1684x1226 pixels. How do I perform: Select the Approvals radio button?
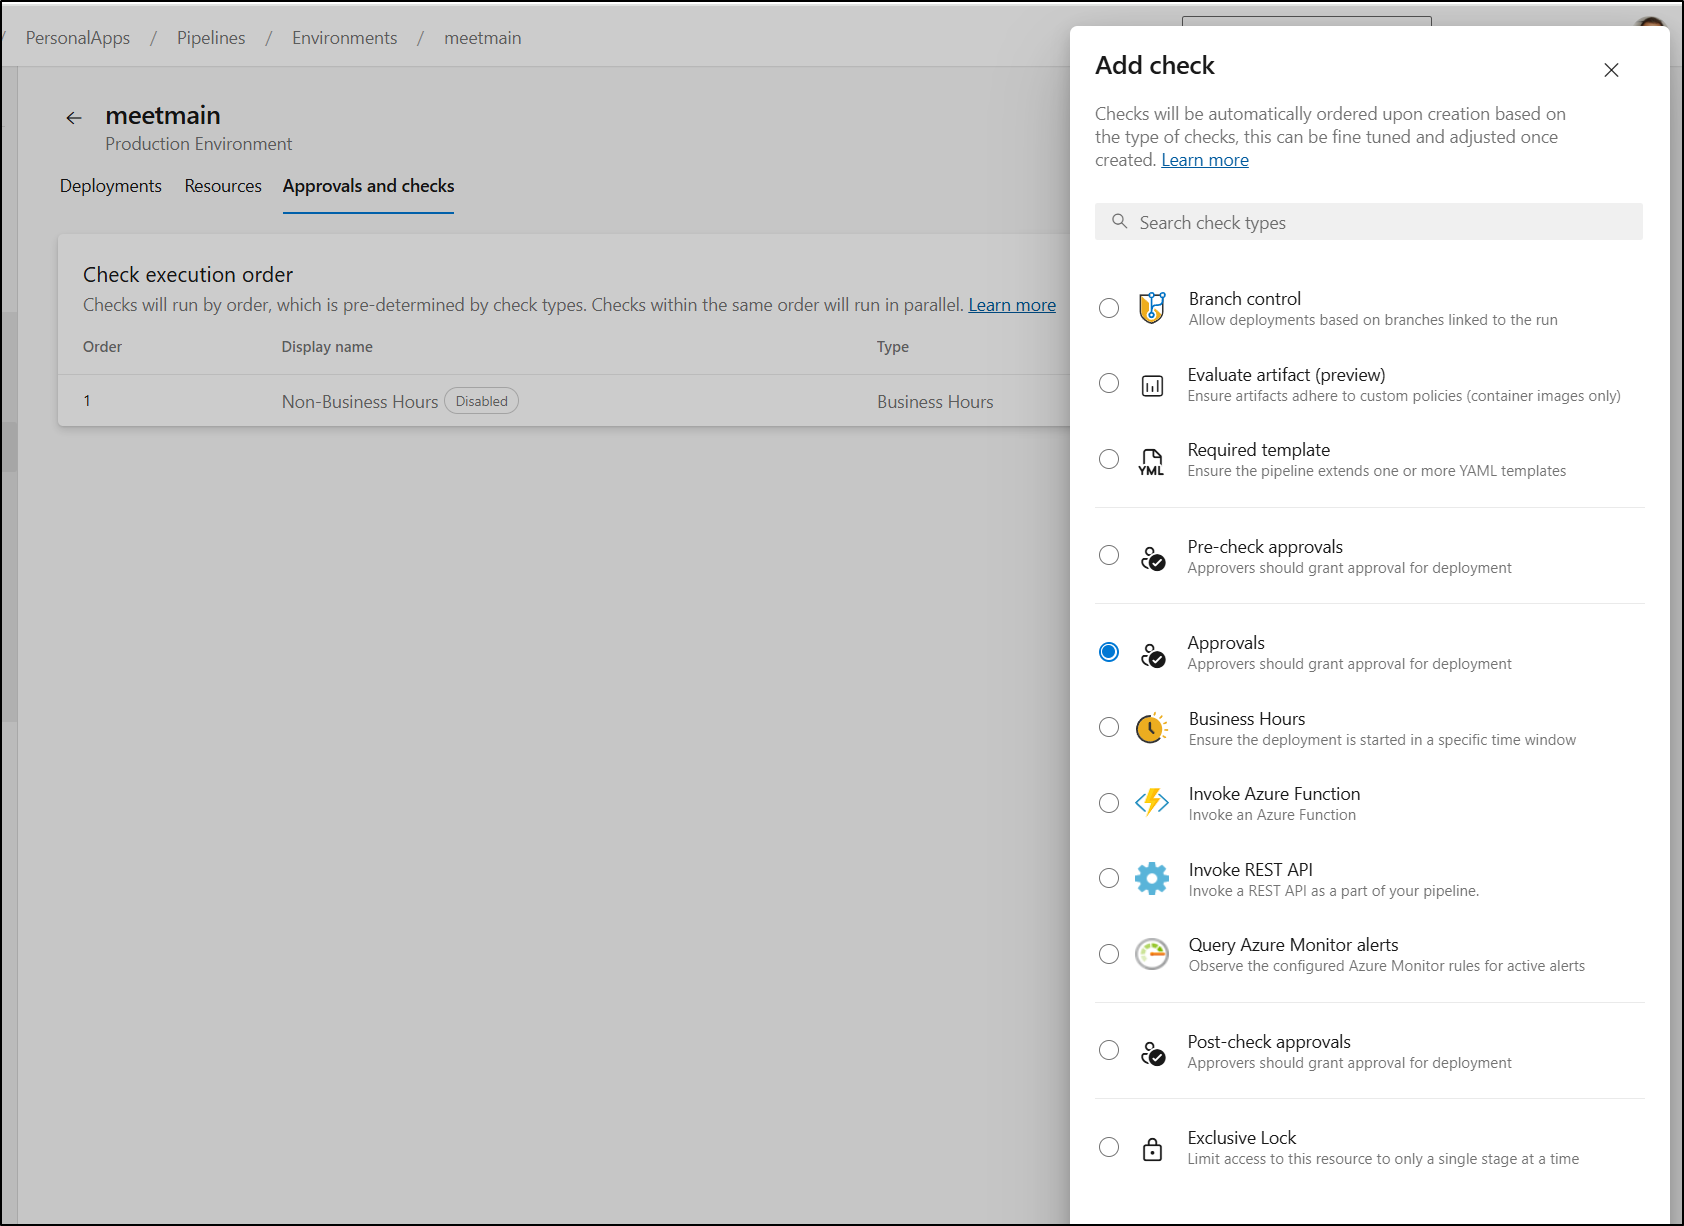pos(1109,652)
